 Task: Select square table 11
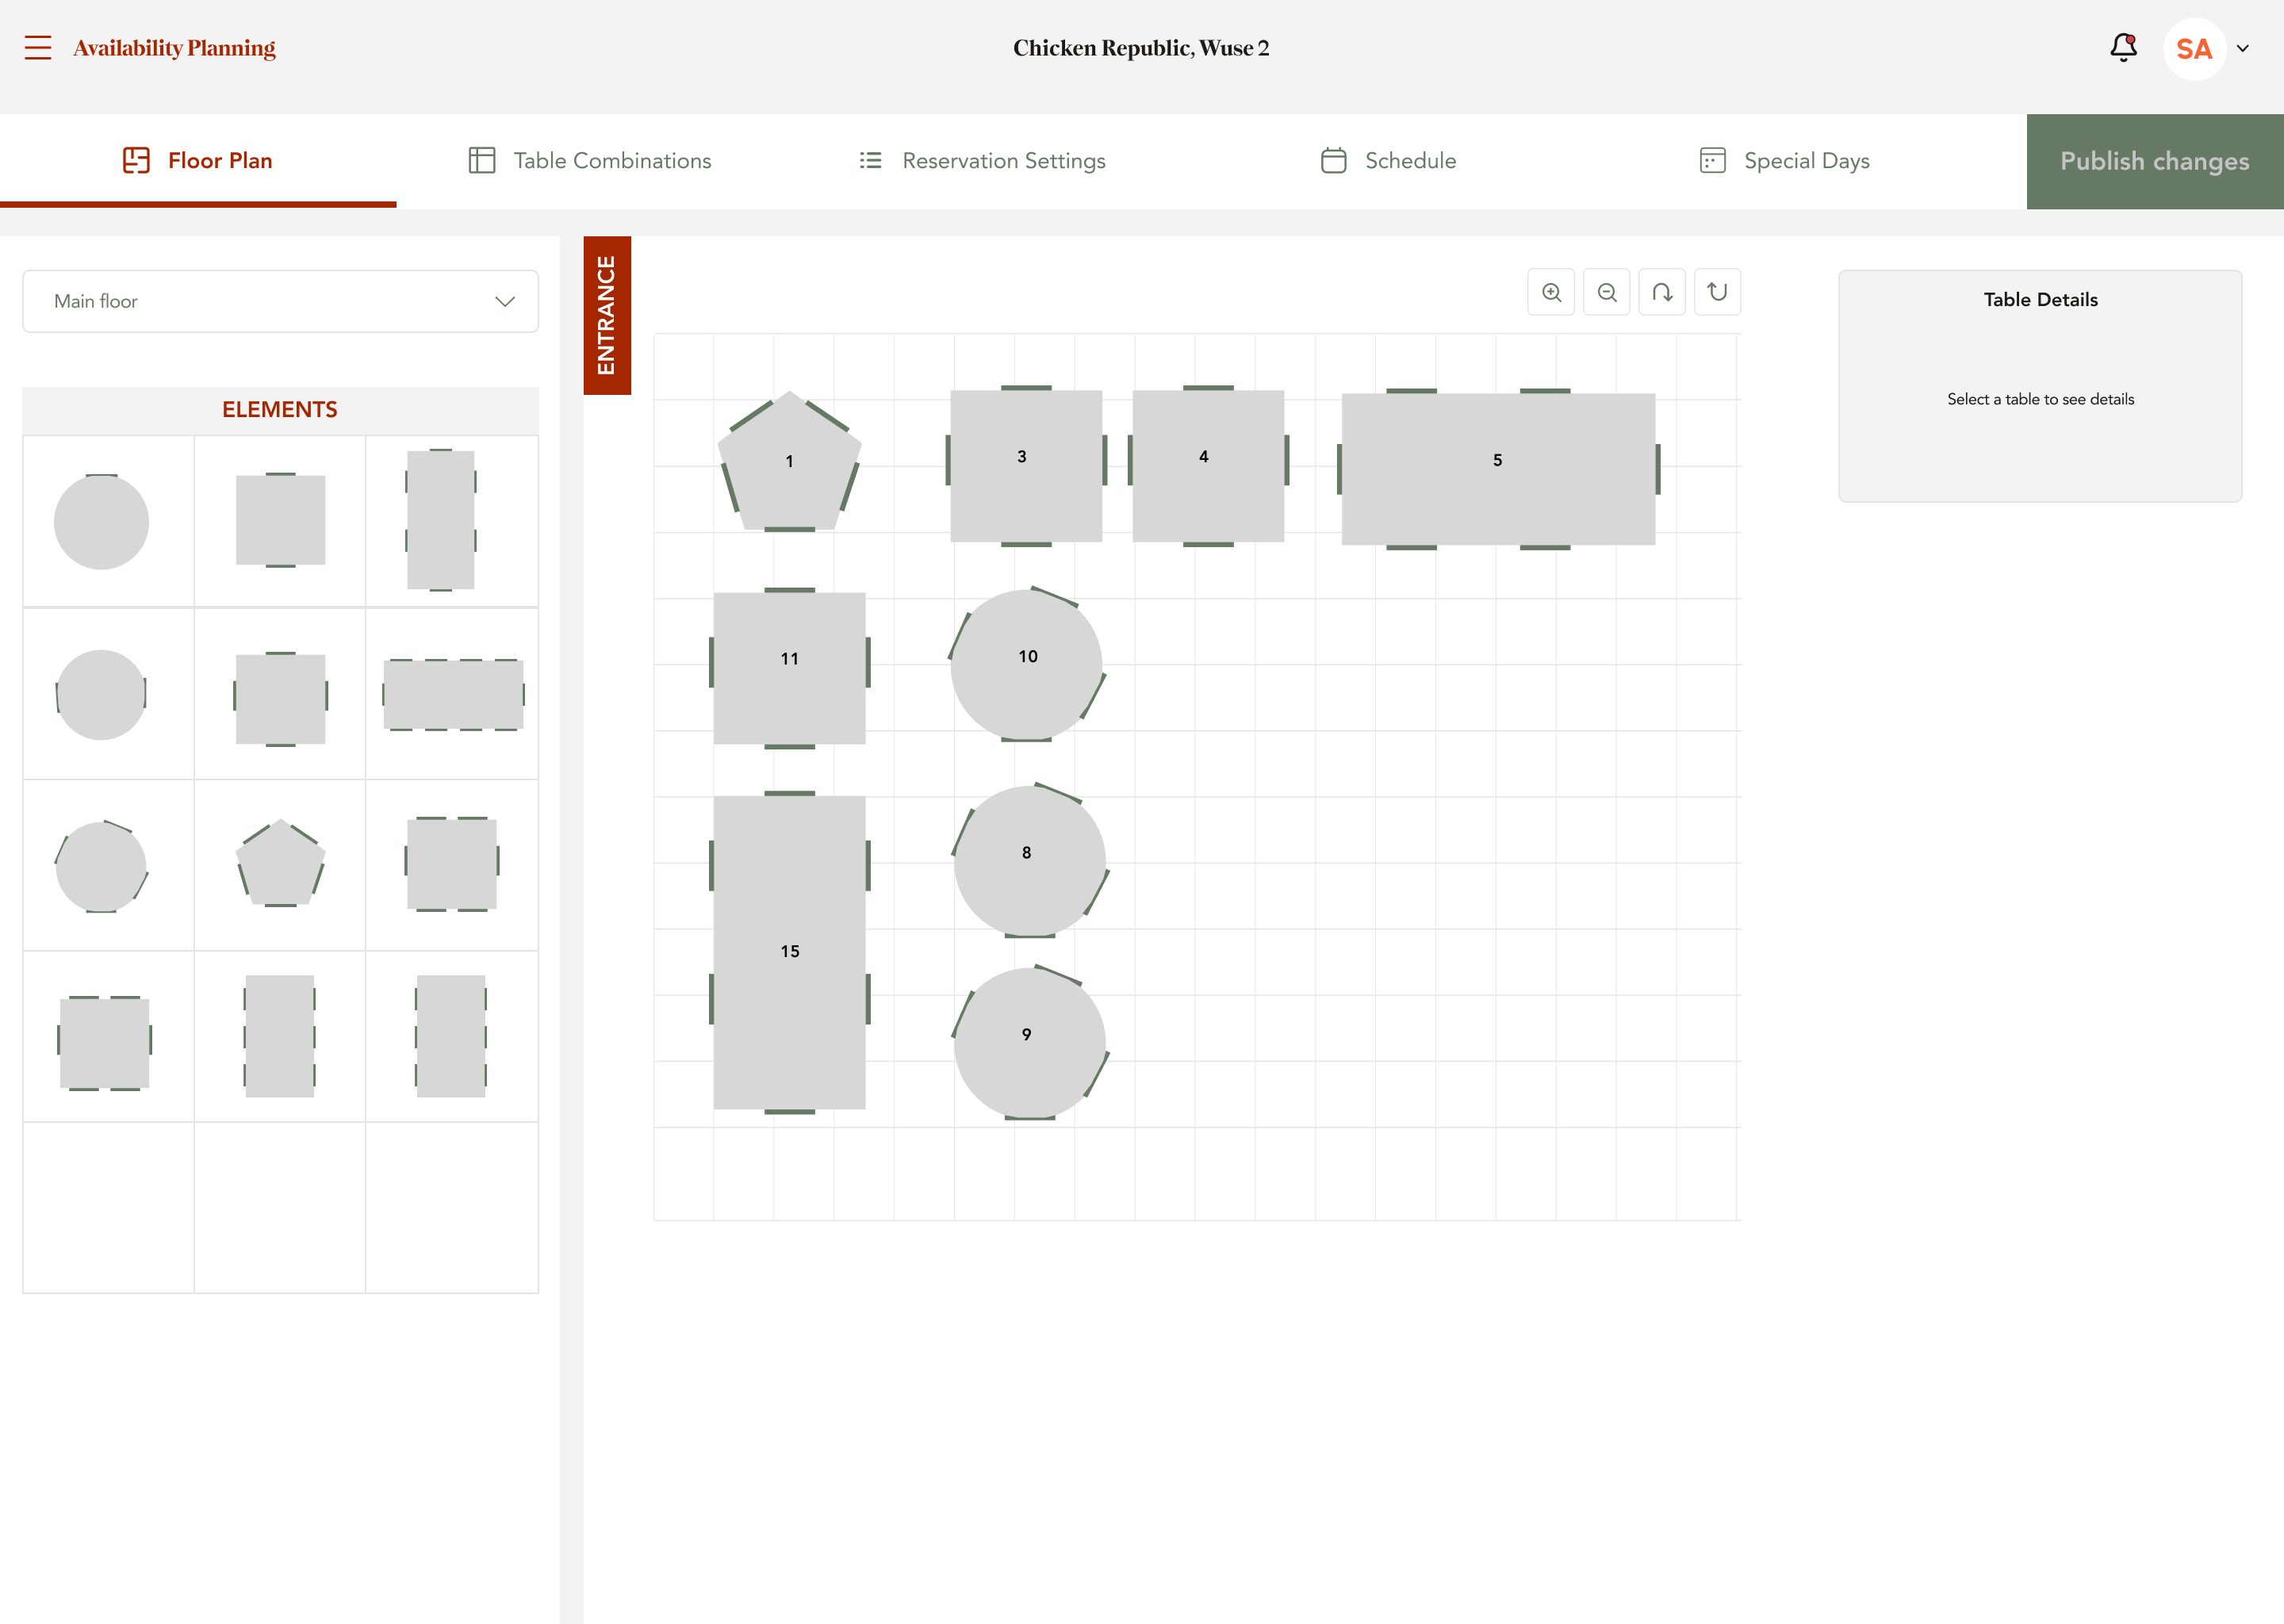click(789, 668)
